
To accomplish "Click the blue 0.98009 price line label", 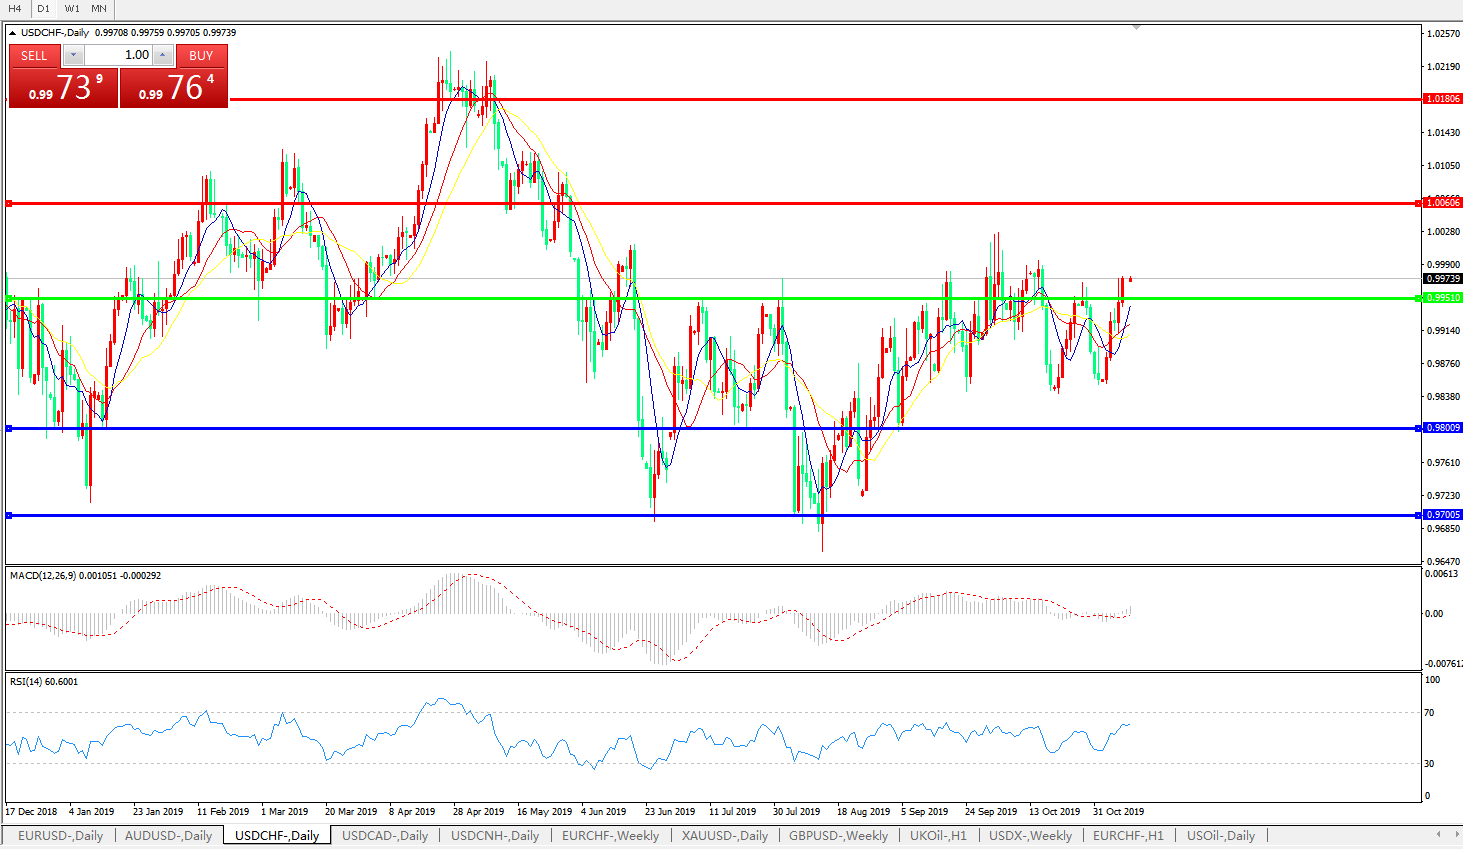I will coord(1442,428).
